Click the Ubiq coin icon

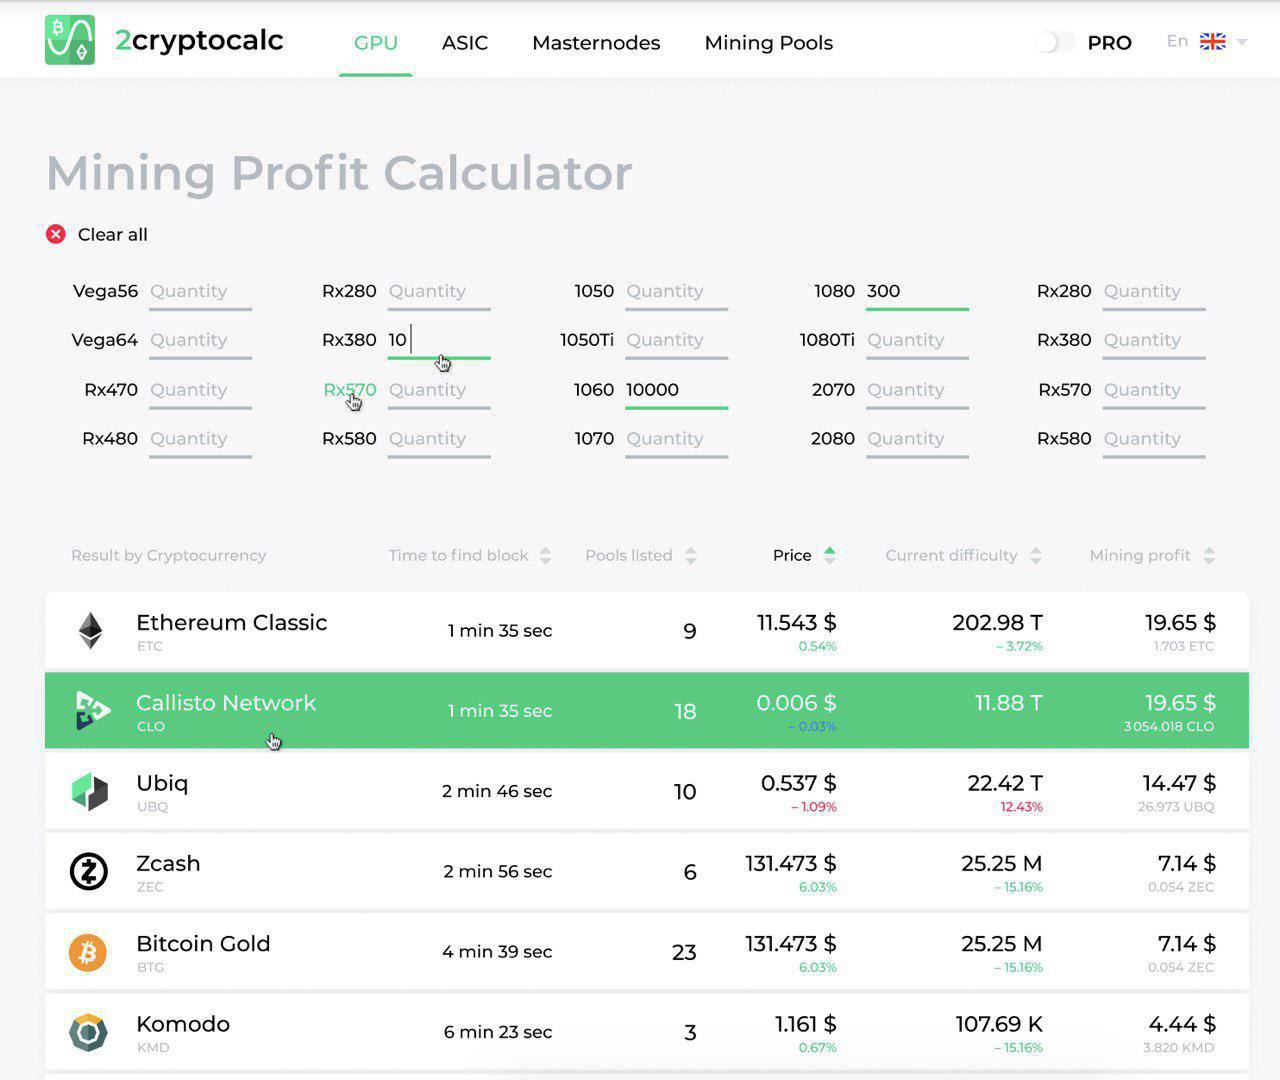[x=90, y=791]
